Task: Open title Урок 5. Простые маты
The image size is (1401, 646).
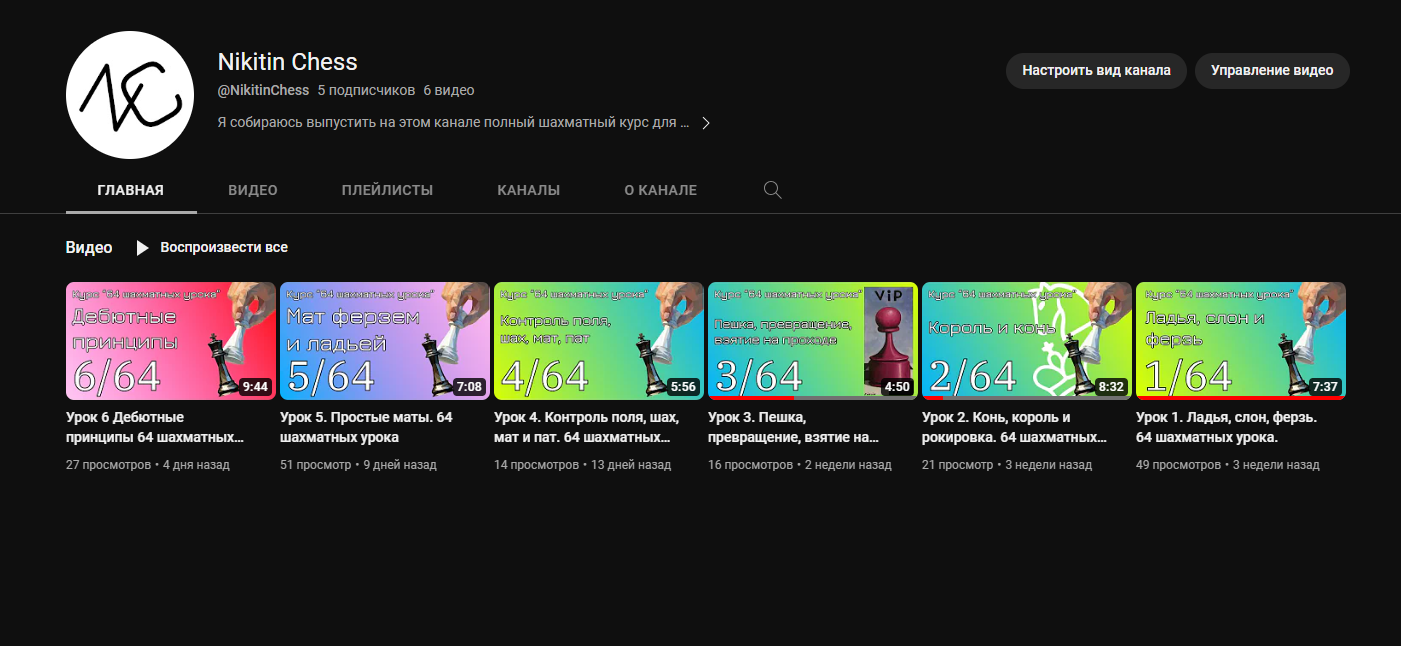Action: click(x=366, y=427)
